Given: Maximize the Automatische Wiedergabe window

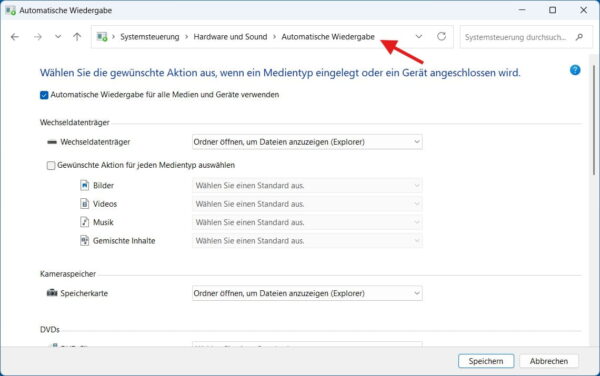Looking at the screenshot, I should pyautogui.click(x=553, y=10).
